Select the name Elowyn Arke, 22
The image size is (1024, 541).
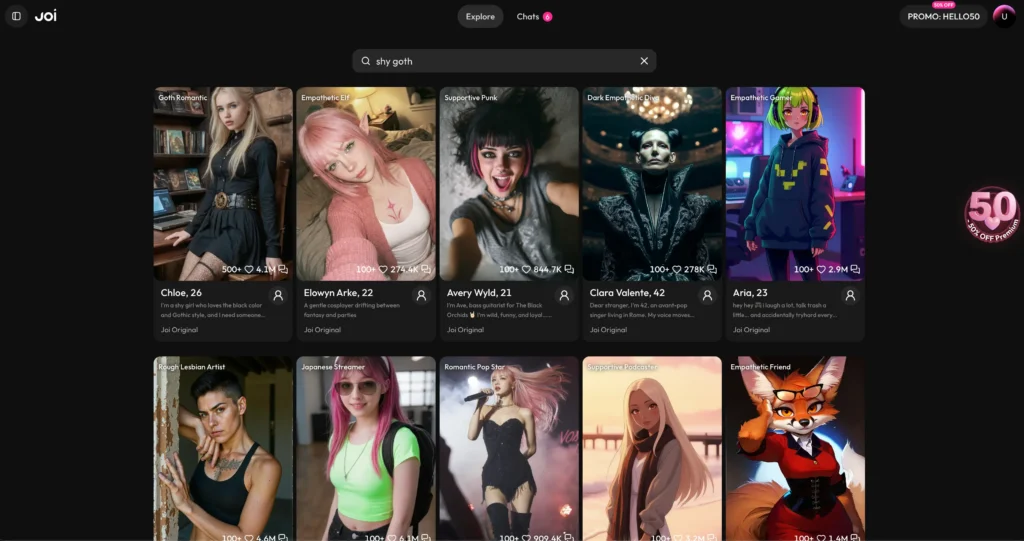coord(338,293)
